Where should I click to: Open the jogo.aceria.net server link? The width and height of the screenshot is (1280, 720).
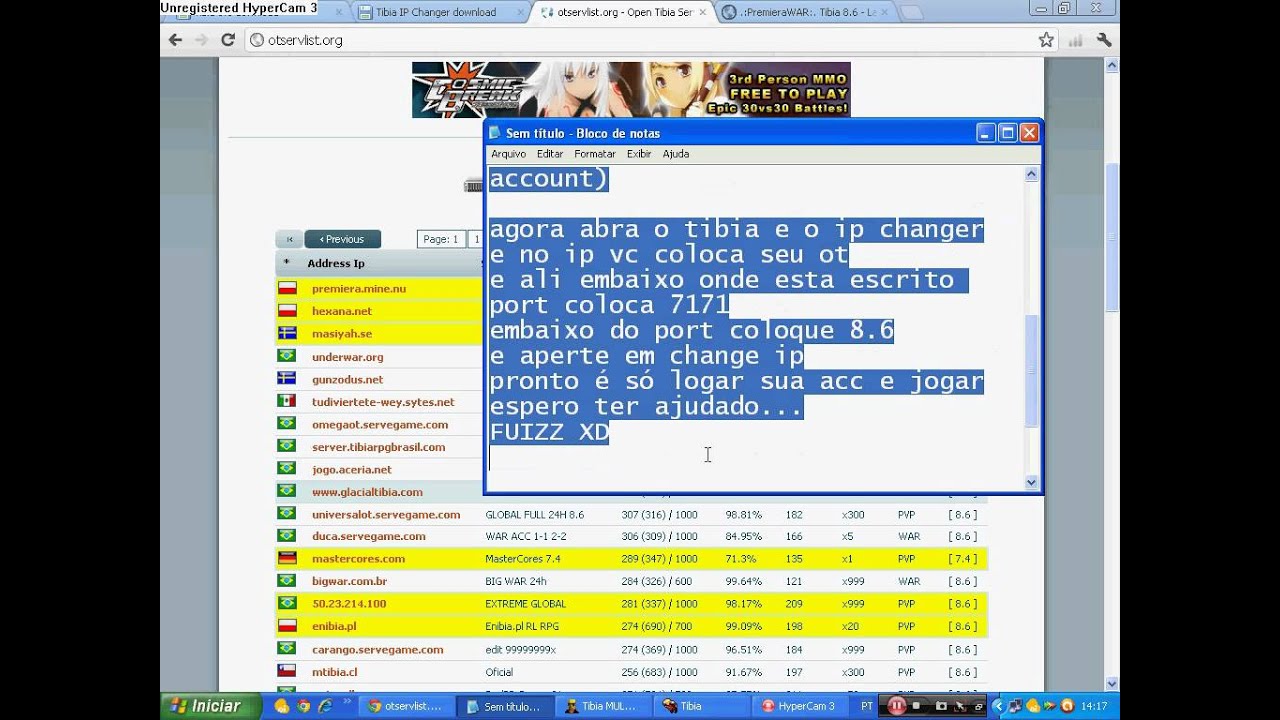352,469
